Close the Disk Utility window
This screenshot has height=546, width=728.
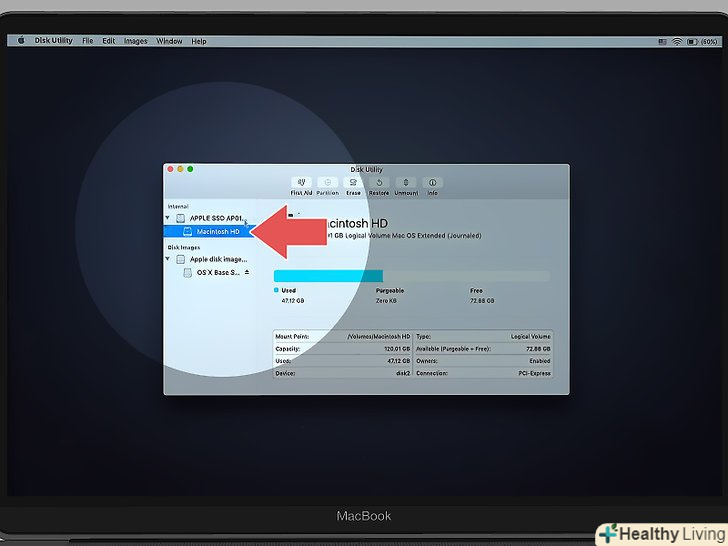click(x=170, y=169)
